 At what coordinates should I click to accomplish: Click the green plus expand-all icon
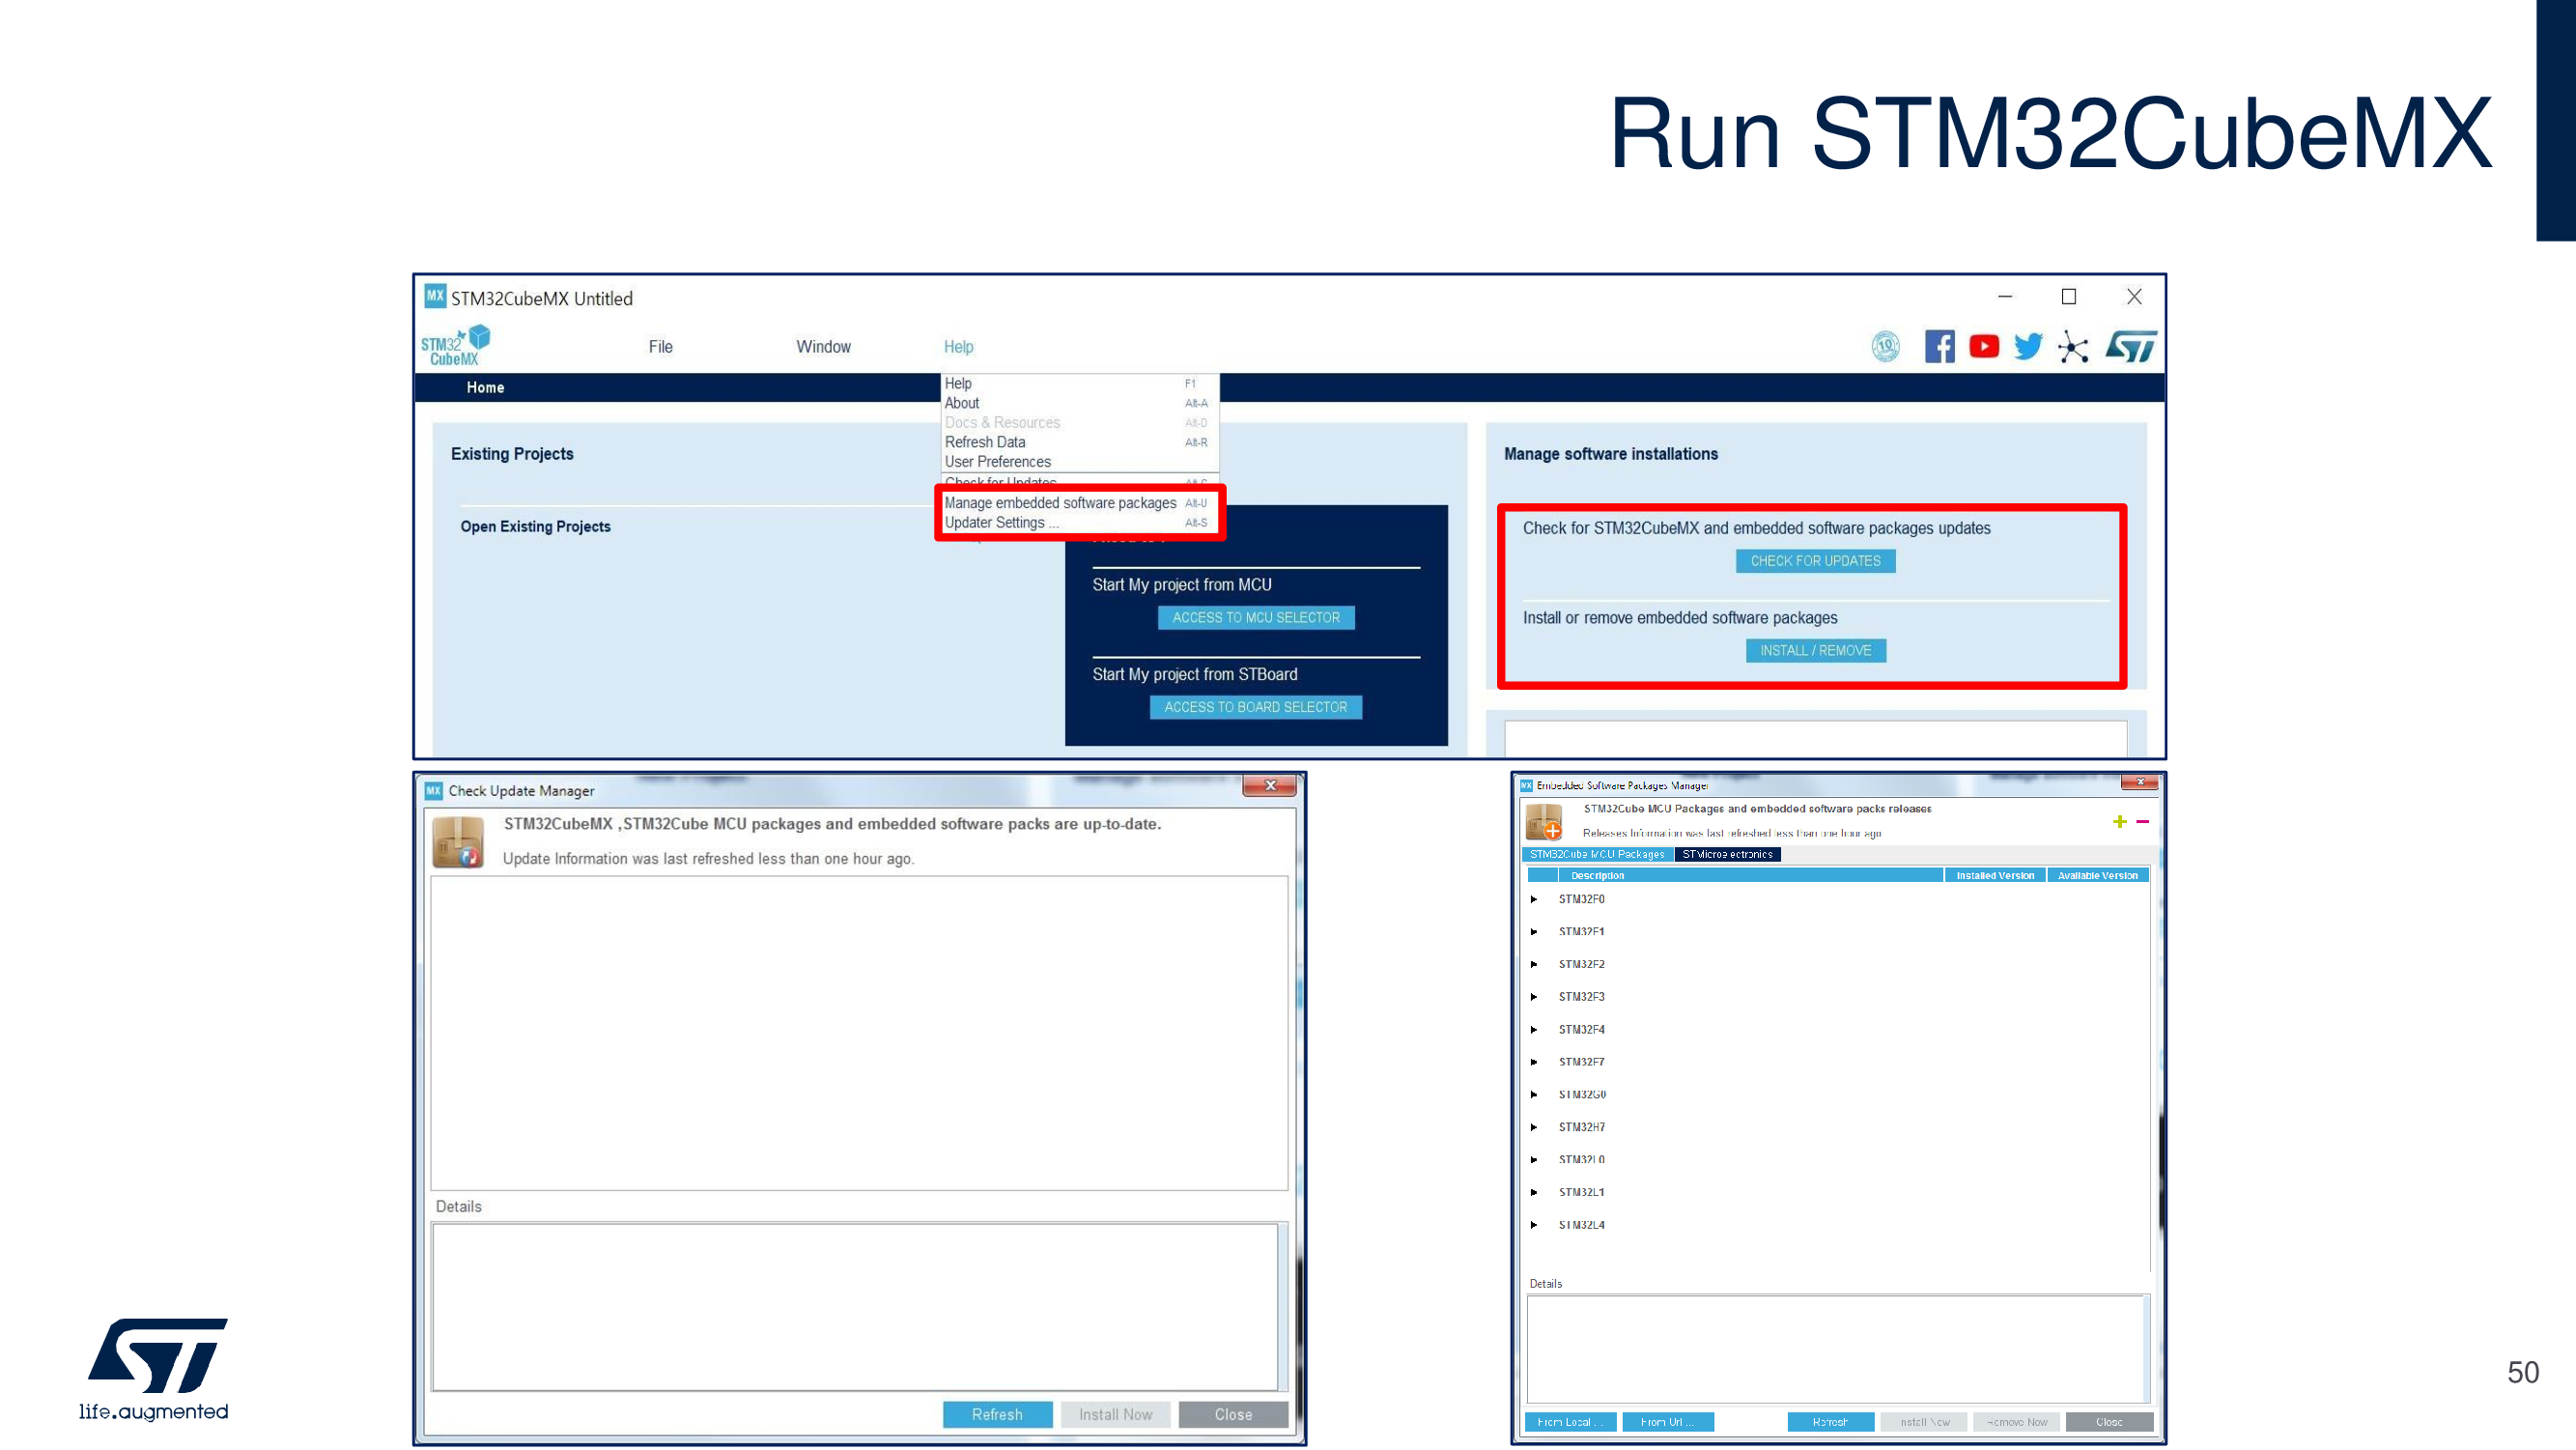click(2119, 822)
